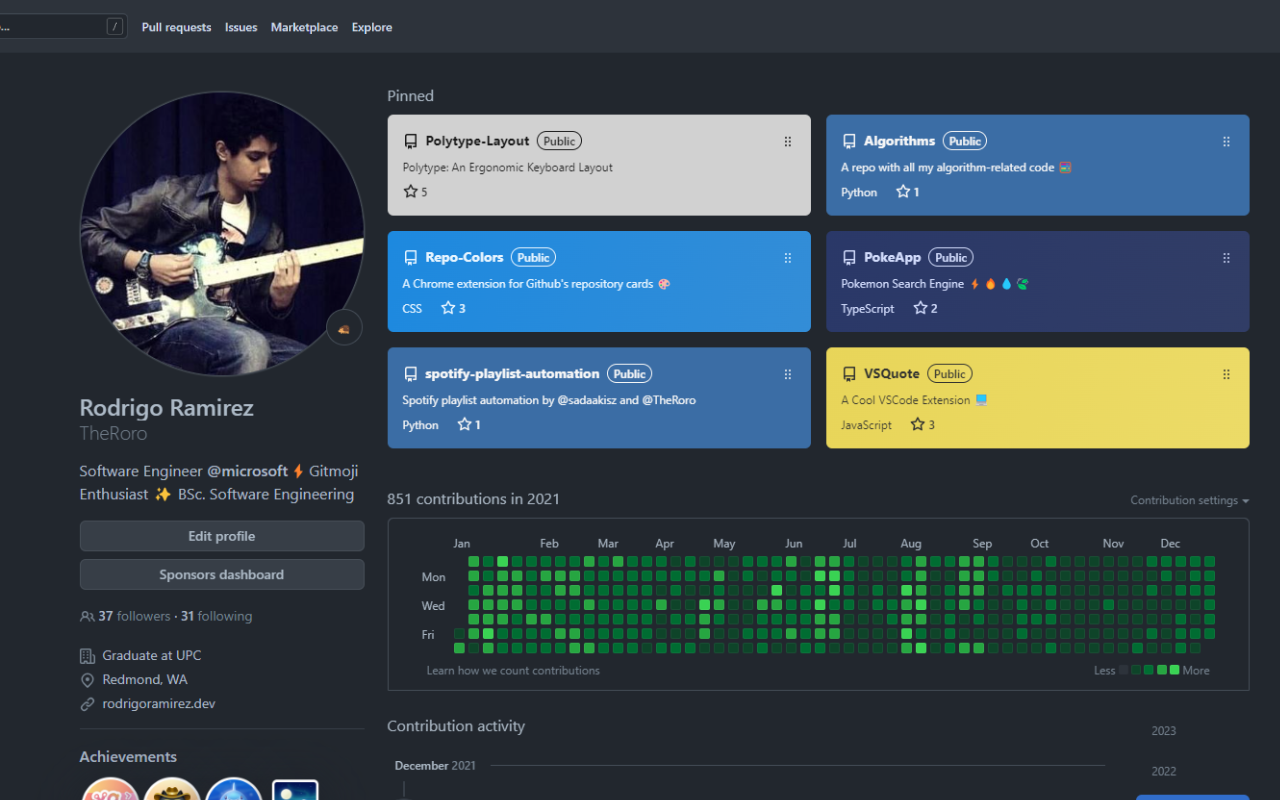This screenshot has height=800, width=1280.
Task: Click the @microsoft mention in bio
Action: (x=247, y=471)
